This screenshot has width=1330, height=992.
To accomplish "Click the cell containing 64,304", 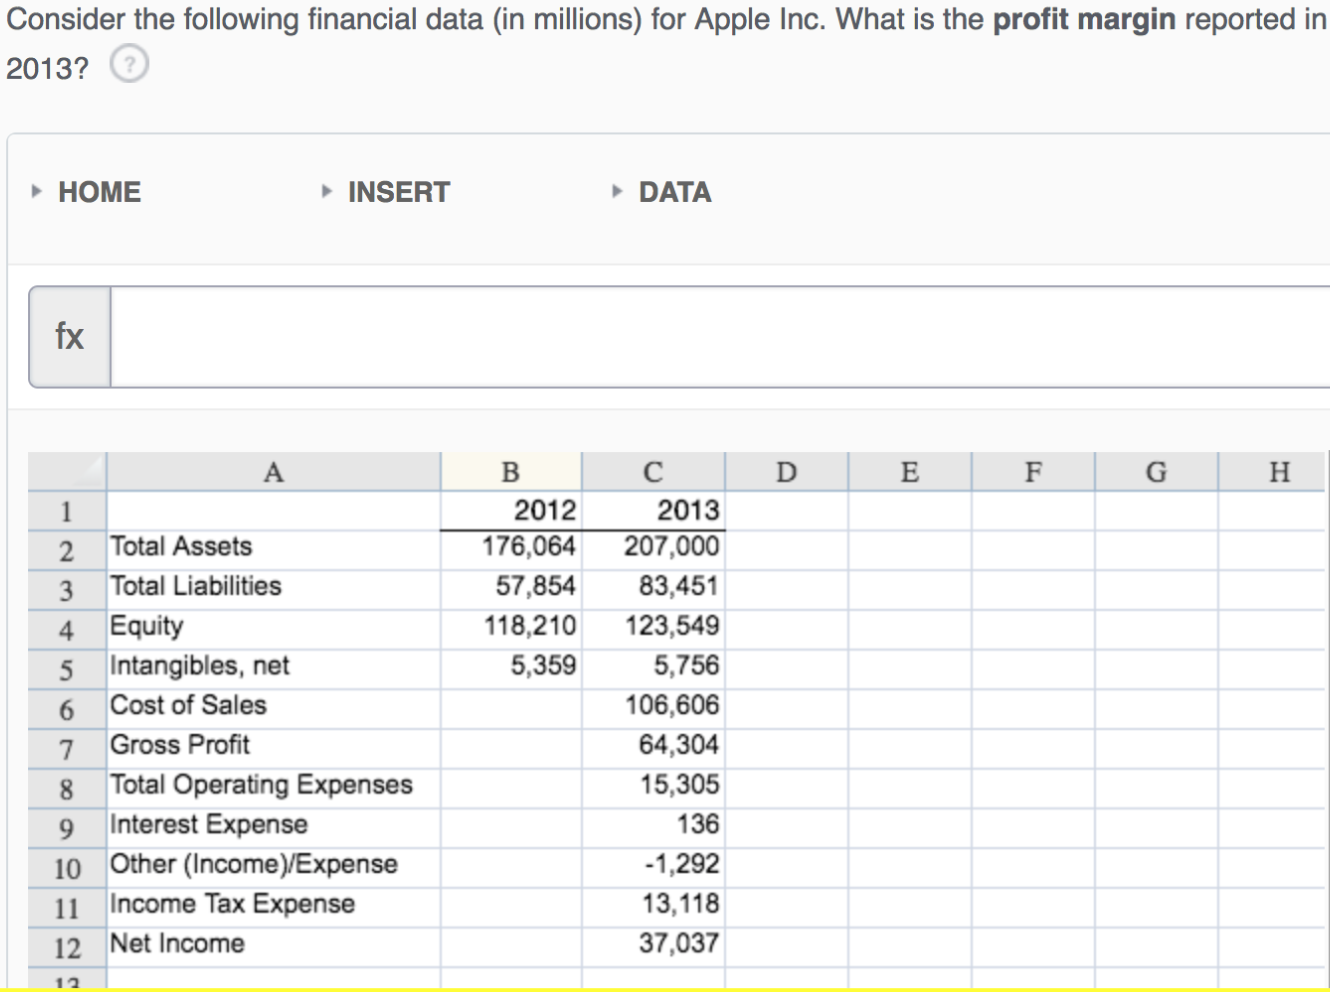I will pyautogui.click(x=653, y=749).
